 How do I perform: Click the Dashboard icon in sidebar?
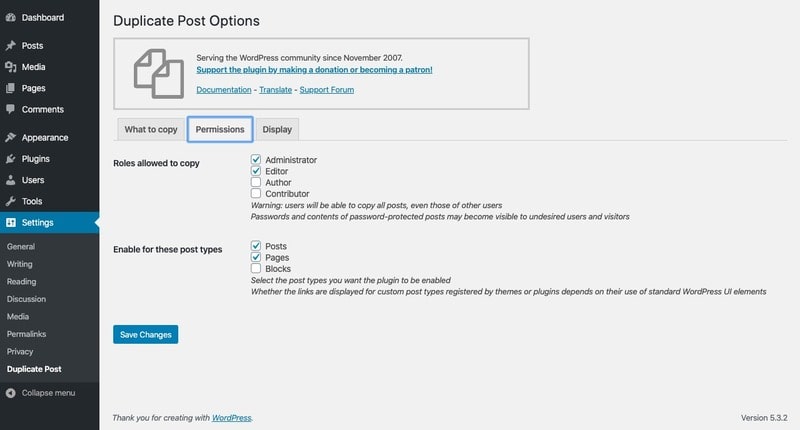pos(10,17)
